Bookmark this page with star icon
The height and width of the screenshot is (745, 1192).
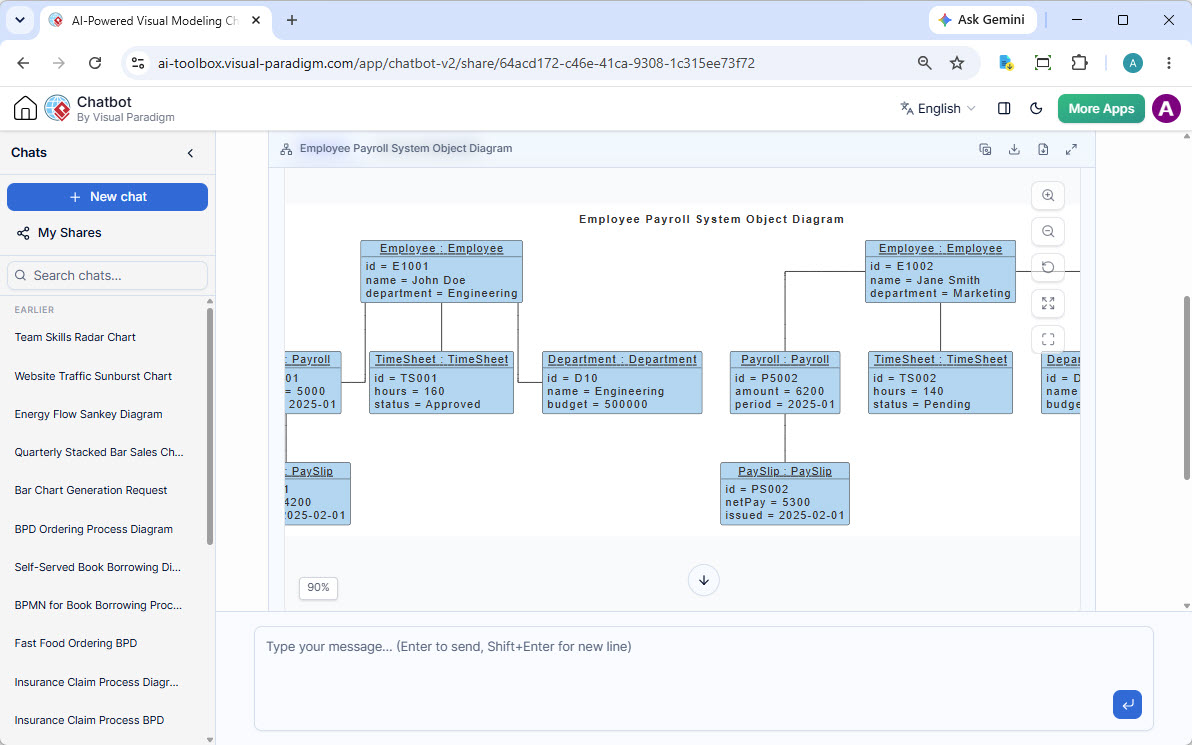pos(957,63)
